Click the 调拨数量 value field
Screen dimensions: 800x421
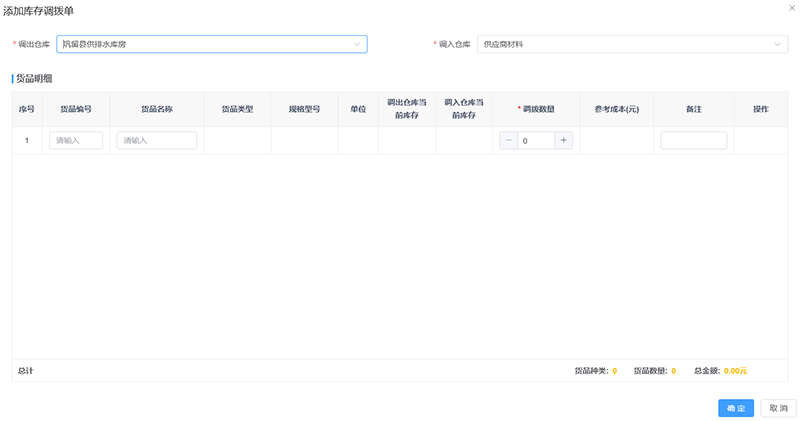click(536, 140)
